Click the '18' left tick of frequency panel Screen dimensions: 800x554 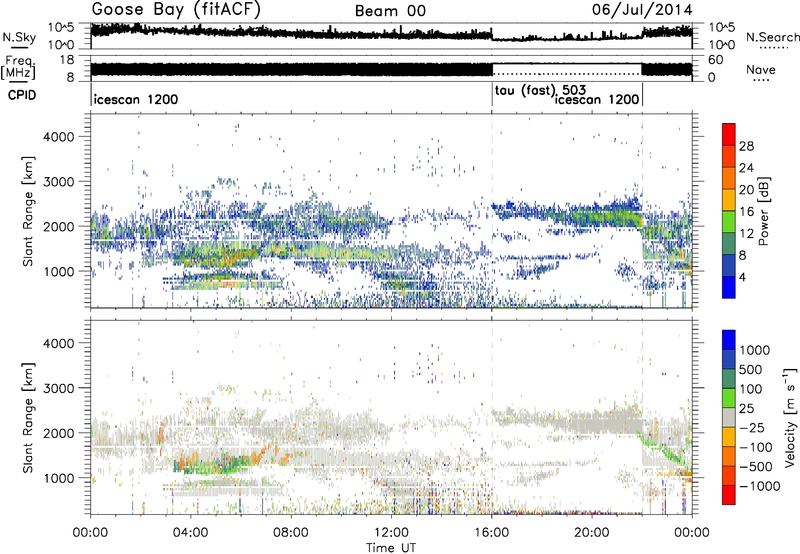coord(66,60)
